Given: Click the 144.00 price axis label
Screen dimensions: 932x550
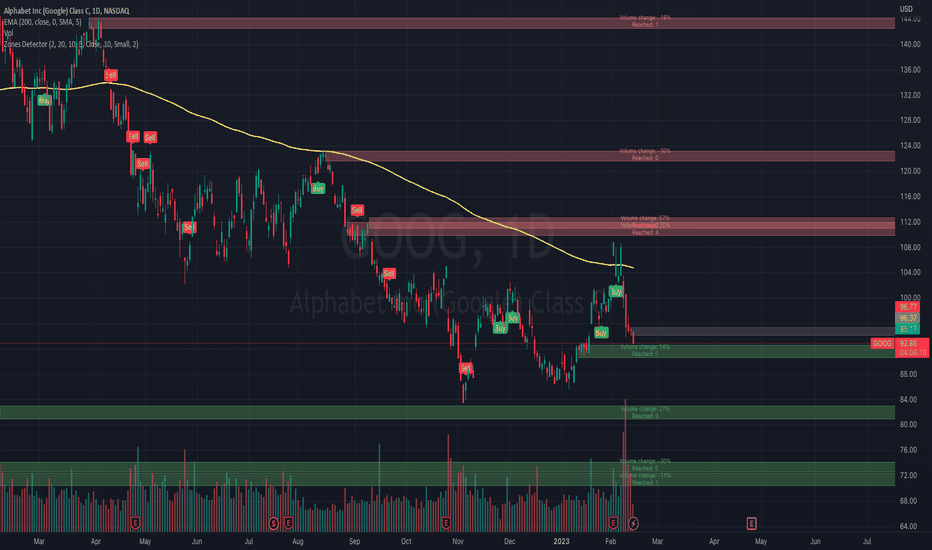Looking at the screenshot, I should 910,19.
